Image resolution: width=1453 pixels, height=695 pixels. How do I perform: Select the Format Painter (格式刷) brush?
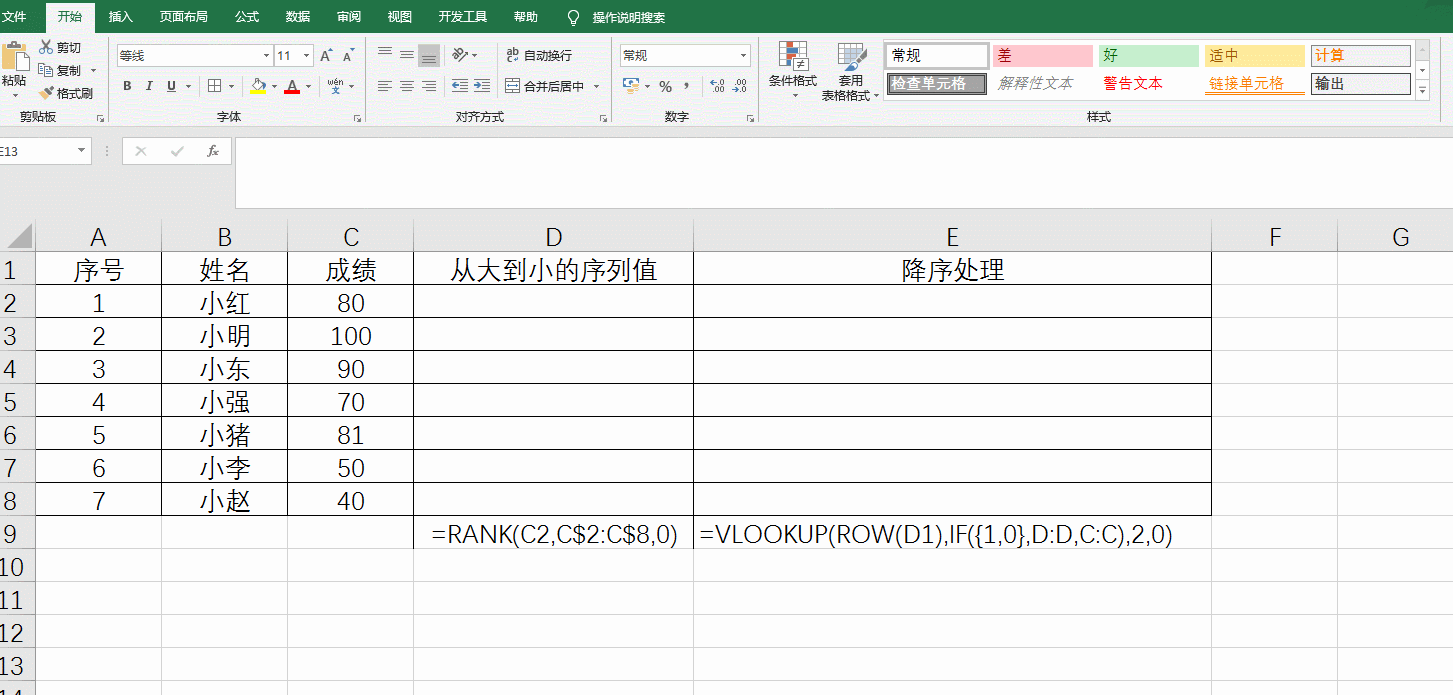point(46,93)
